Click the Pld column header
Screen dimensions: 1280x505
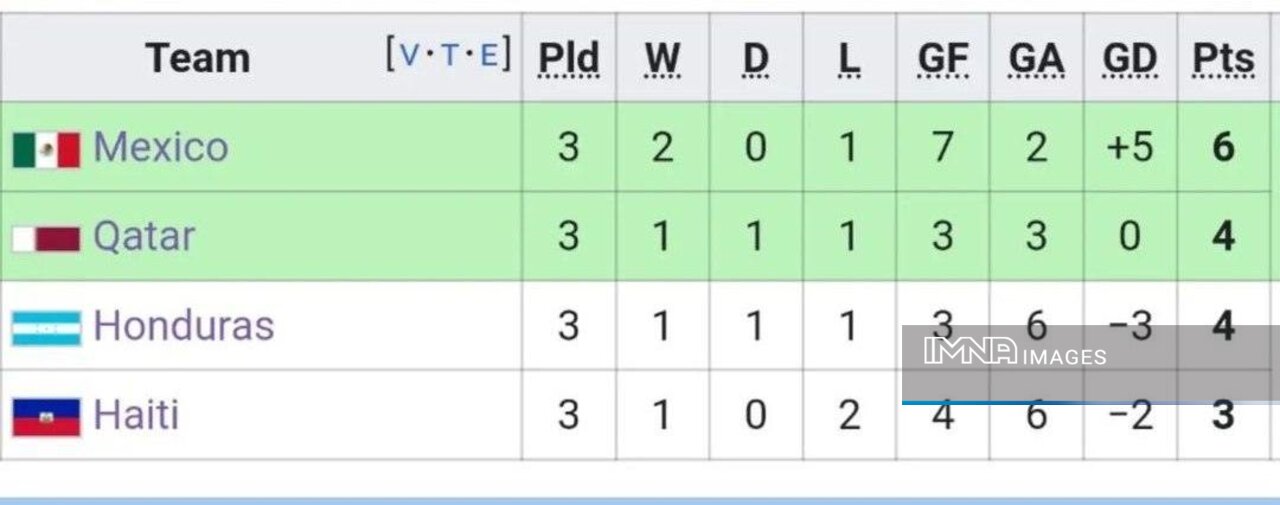click(x=568, y=60)
